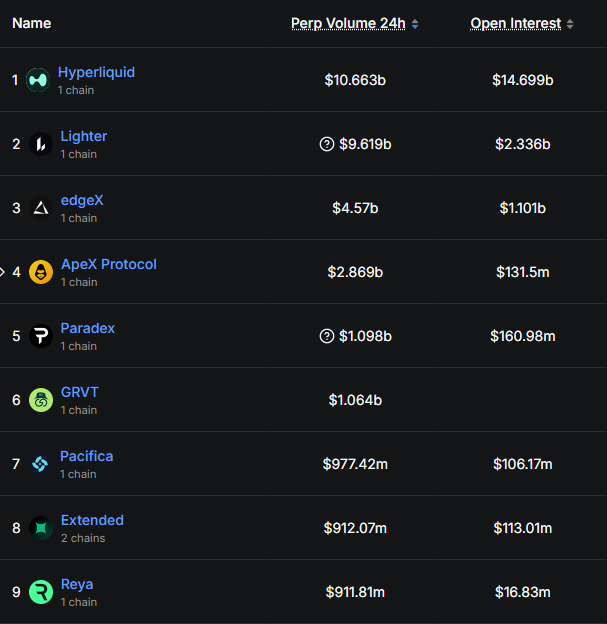The height and width of the screenshot is (624, 607).
Task: Select Lighter's $9.619b volume value
Action: point(365,144)
